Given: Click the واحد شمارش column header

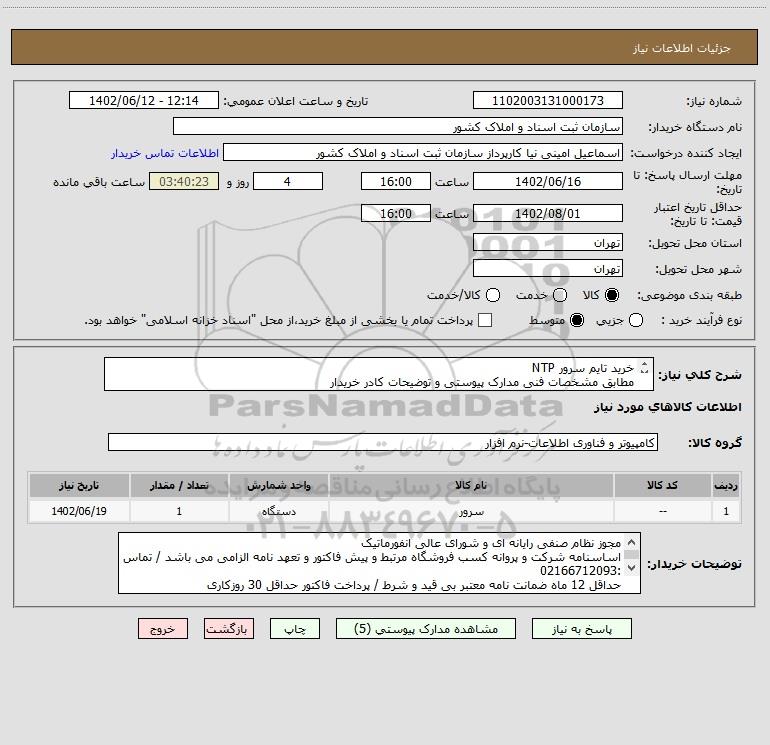Looking at the screenshot, I should [x=278, y=486].
